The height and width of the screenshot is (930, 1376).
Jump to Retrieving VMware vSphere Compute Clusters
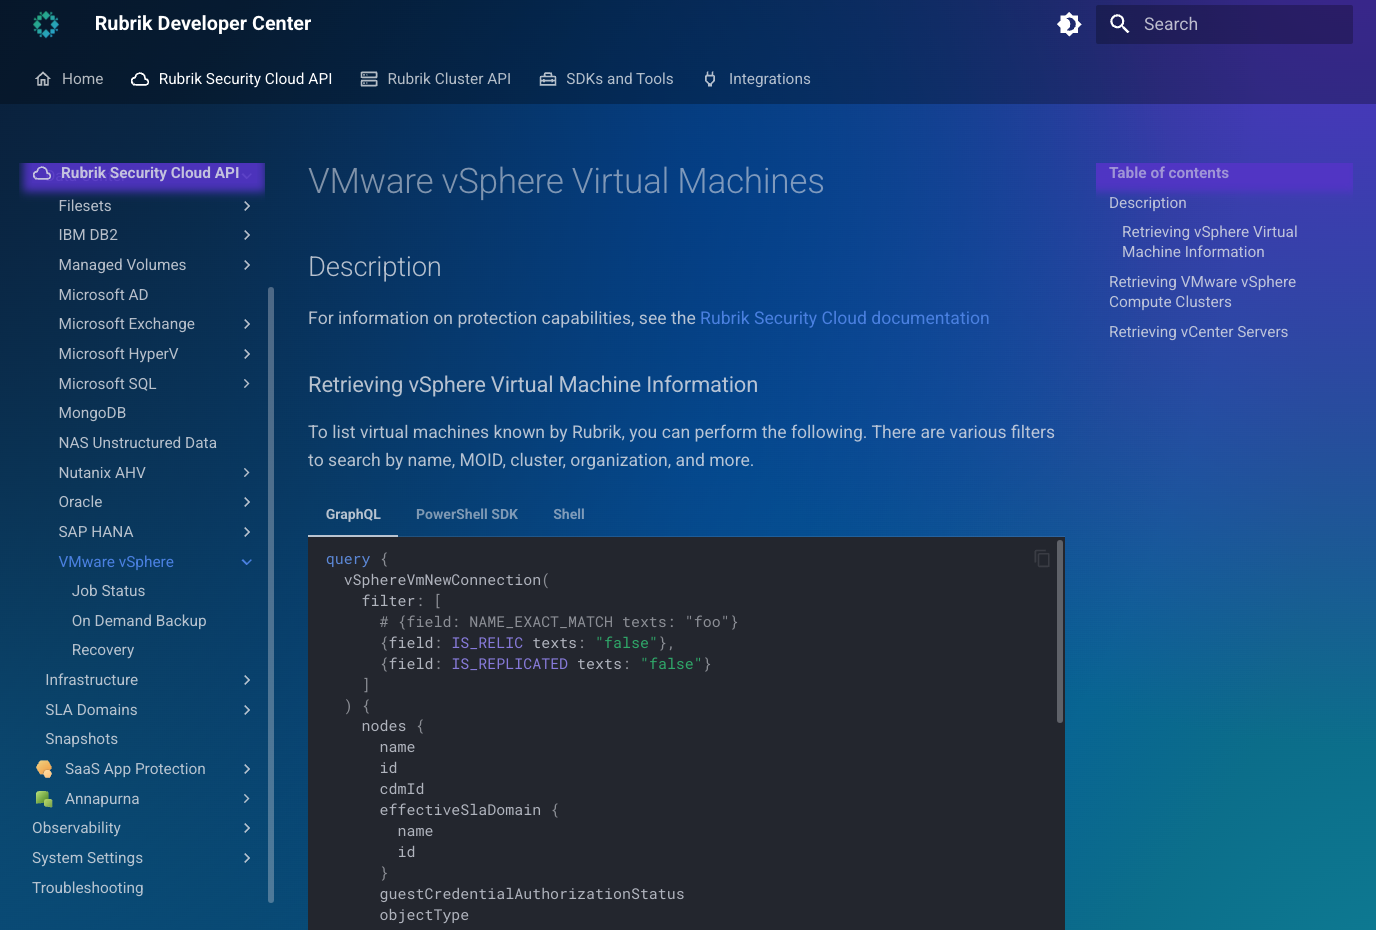1202,292
